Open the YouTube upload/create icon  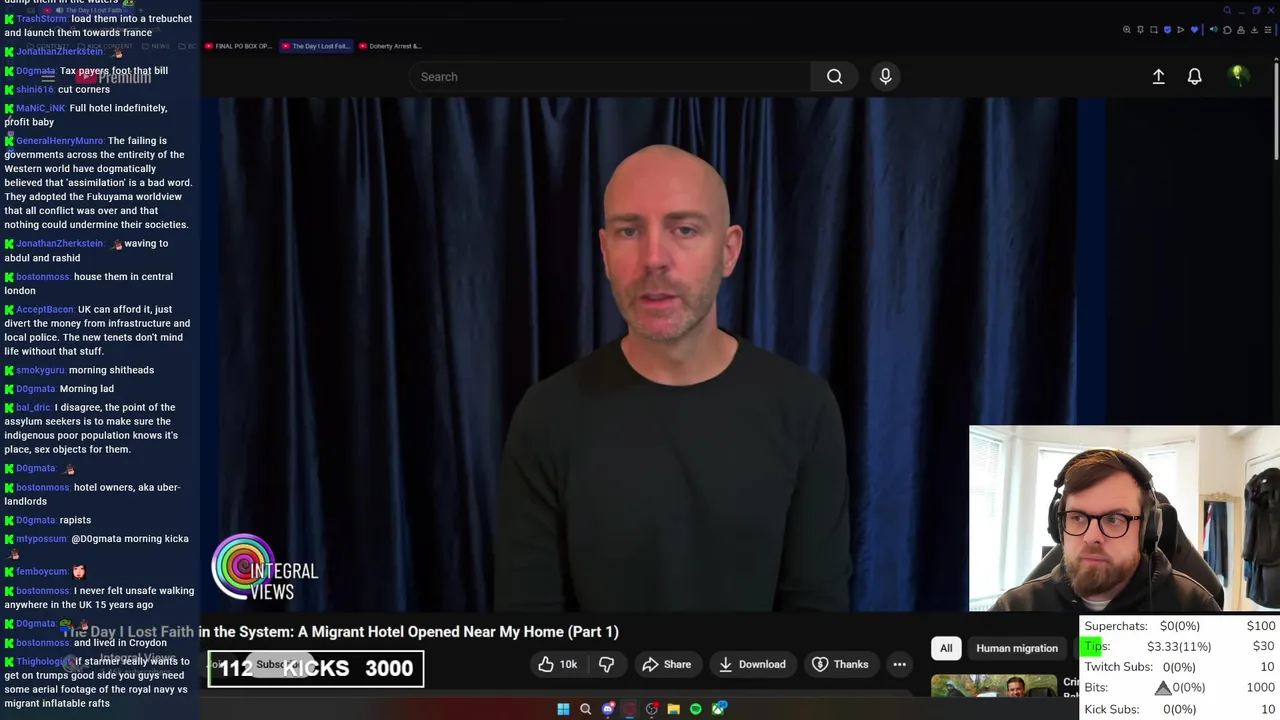(x=1158, y=76)
